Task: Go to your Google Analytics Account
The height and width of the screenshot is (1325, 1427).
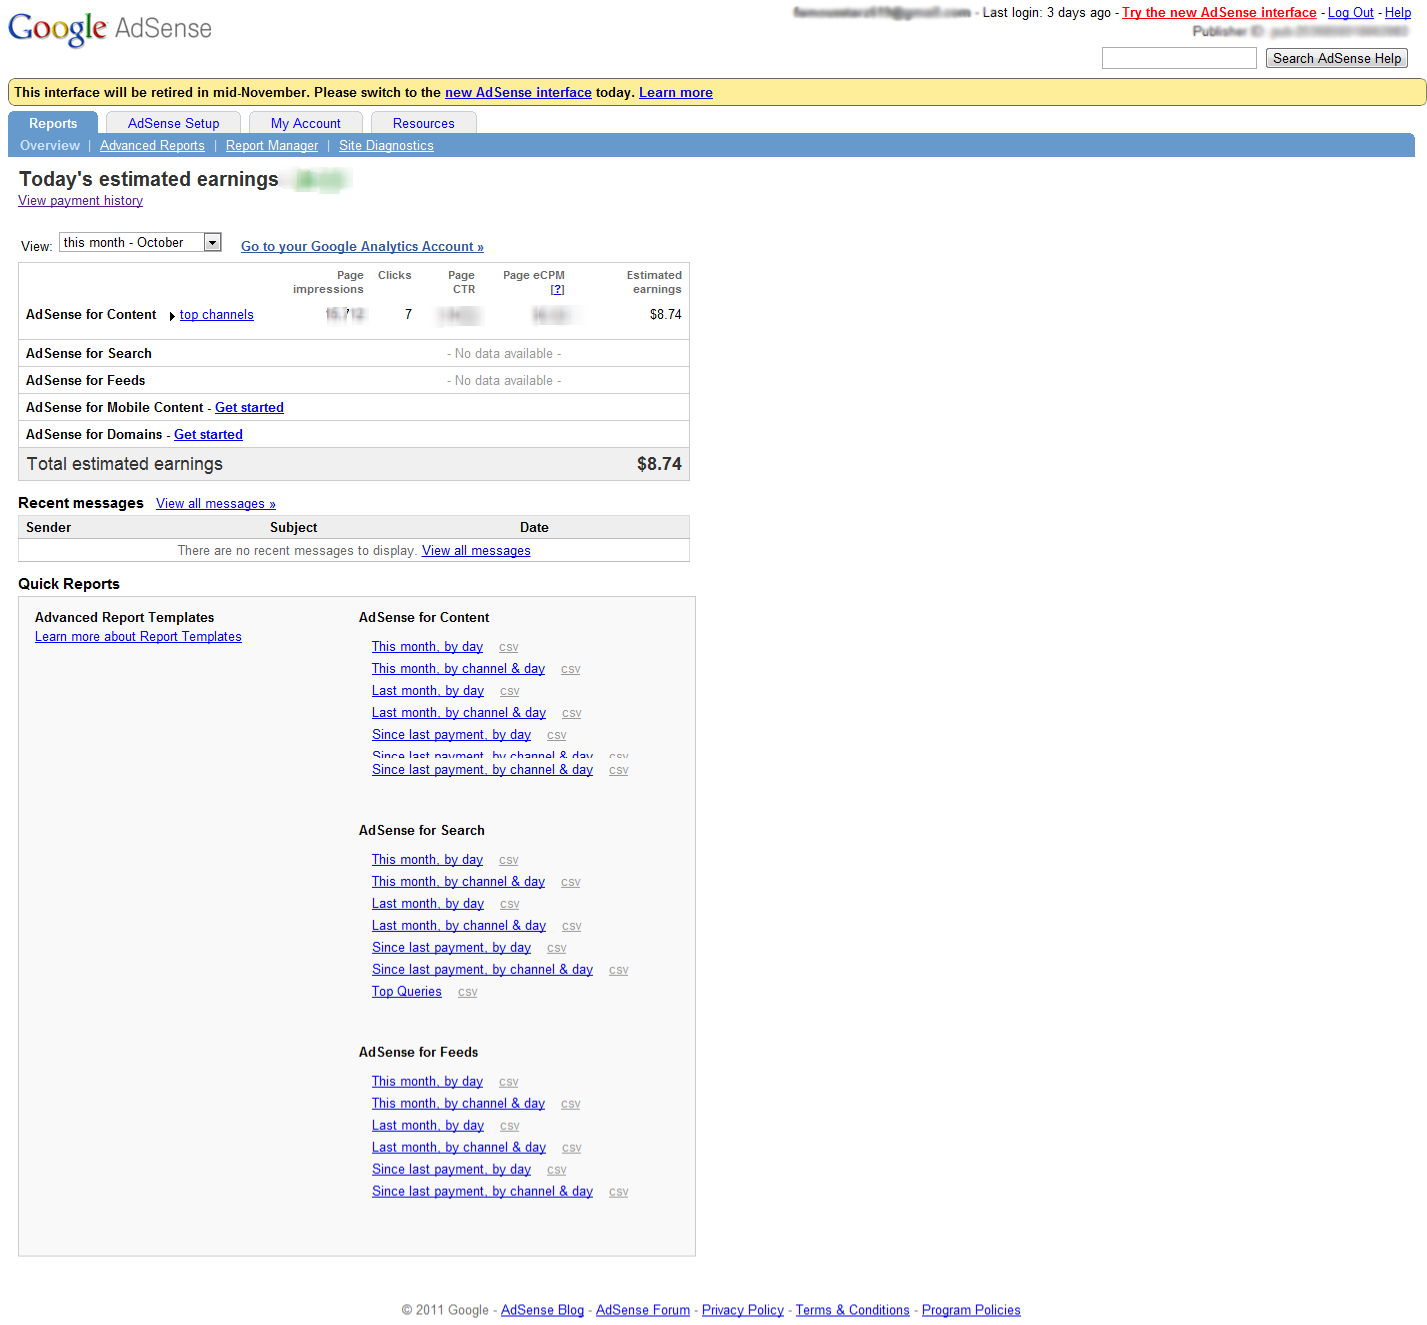Action: click(362, 247)
